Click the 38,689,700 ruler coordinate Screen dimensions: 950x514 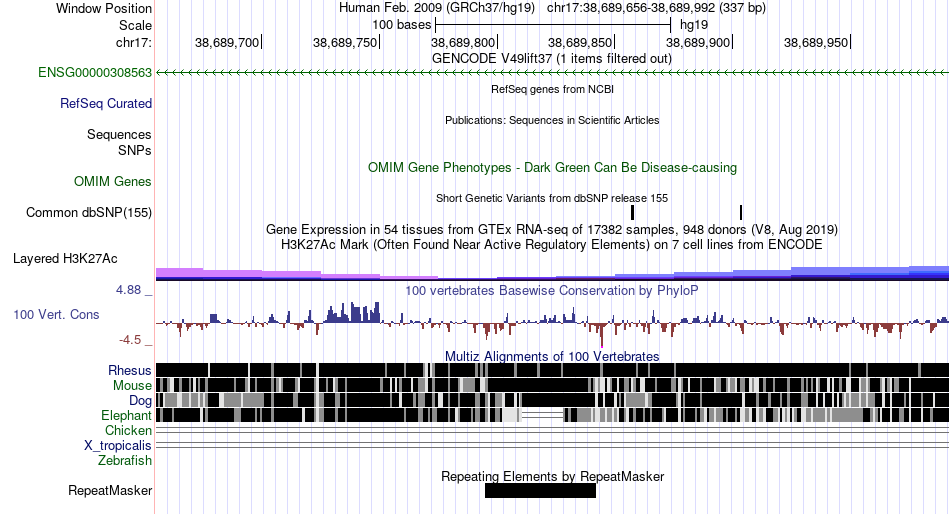point(227,42)
